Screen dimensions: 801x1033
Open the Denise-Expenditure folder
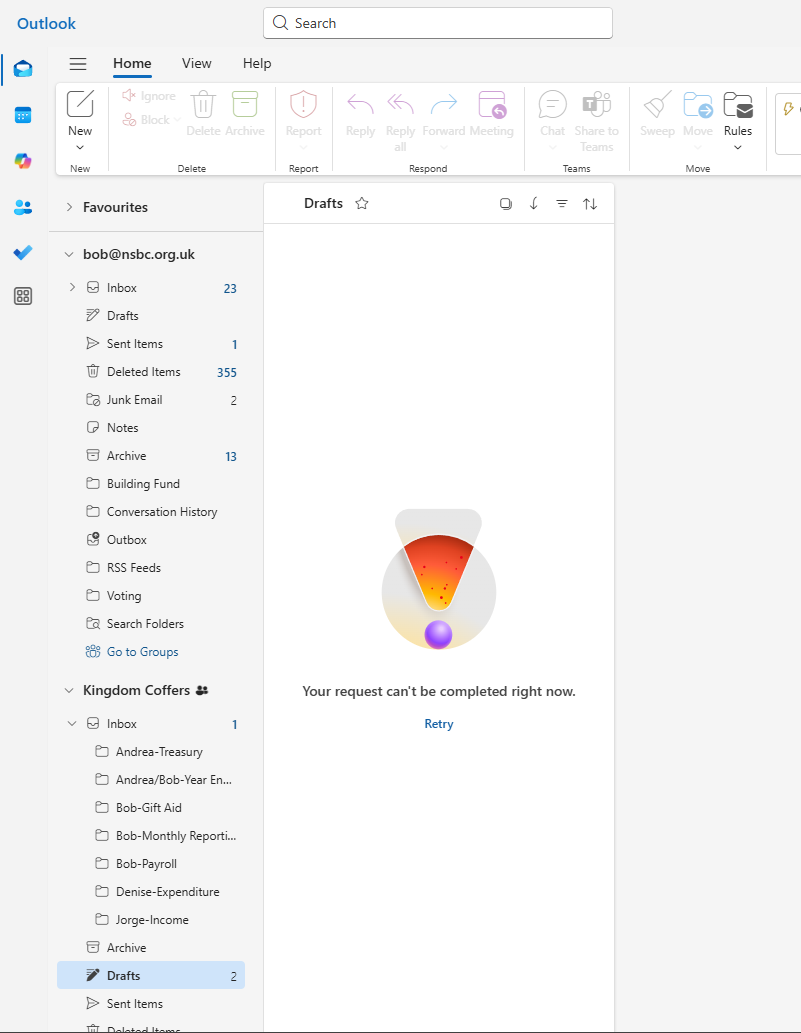151,892
